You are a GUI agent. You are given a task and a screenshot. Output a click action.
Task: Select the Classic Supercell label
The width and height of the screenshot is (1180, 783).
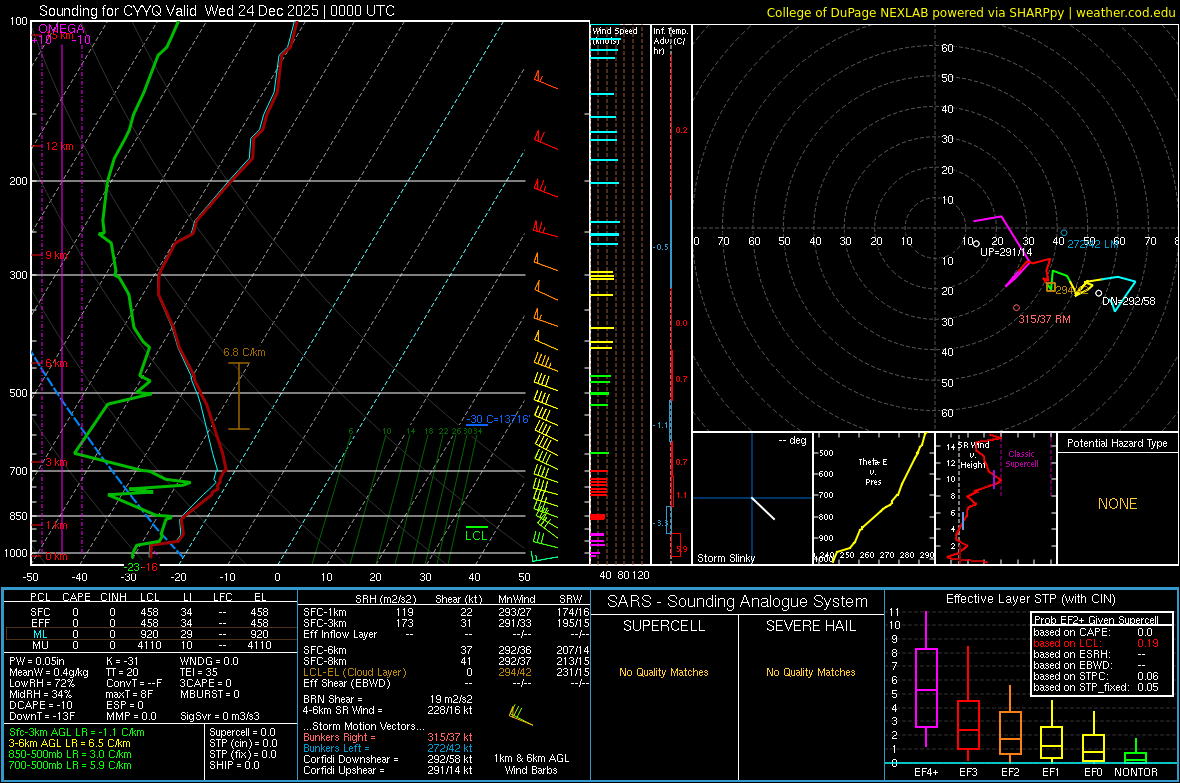(1022, 459)
